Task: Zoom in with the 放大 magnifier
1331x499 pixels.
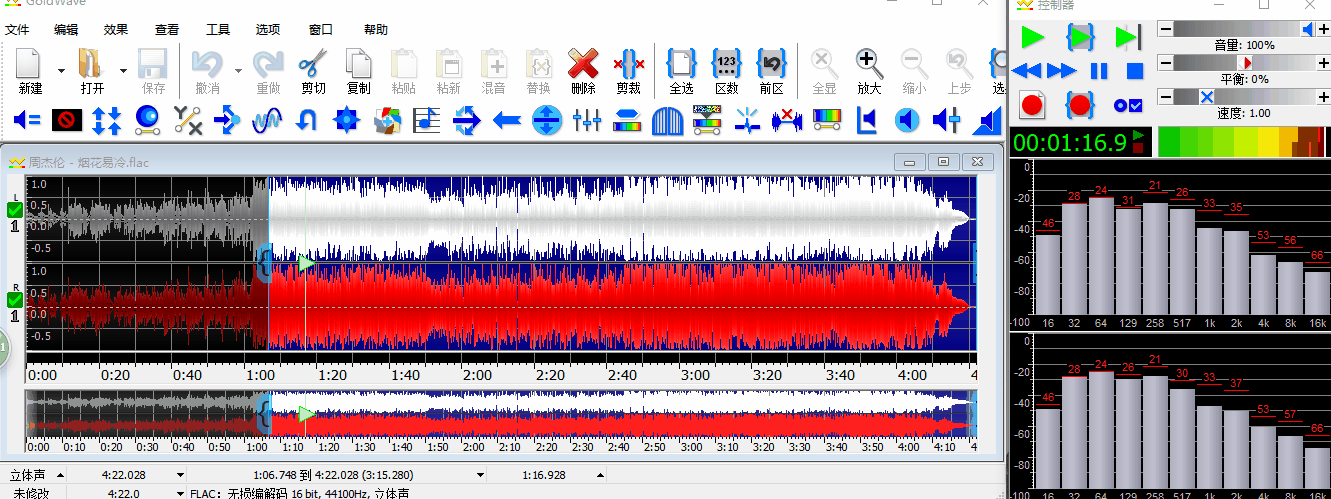Action: pos(869,72)
